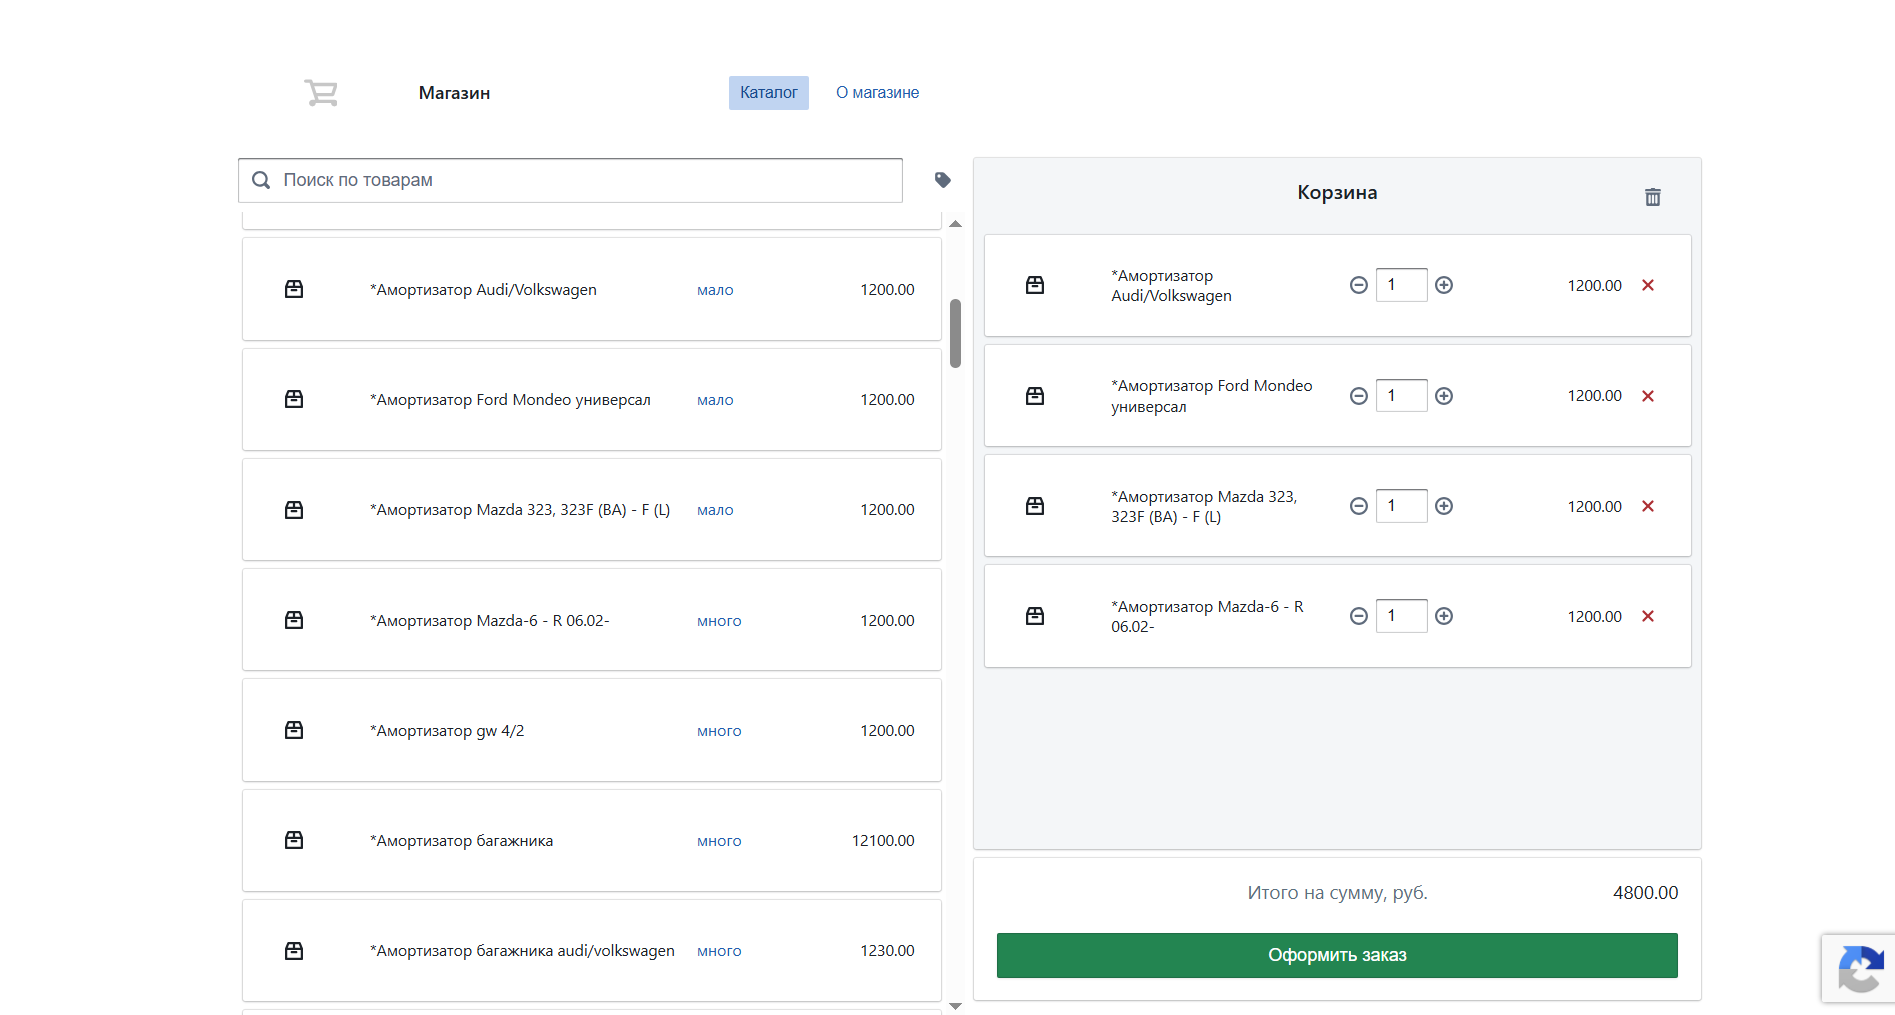Click quantity field of Mazda 323 in cart
1895x1015 pixels.
point(1401,506)
